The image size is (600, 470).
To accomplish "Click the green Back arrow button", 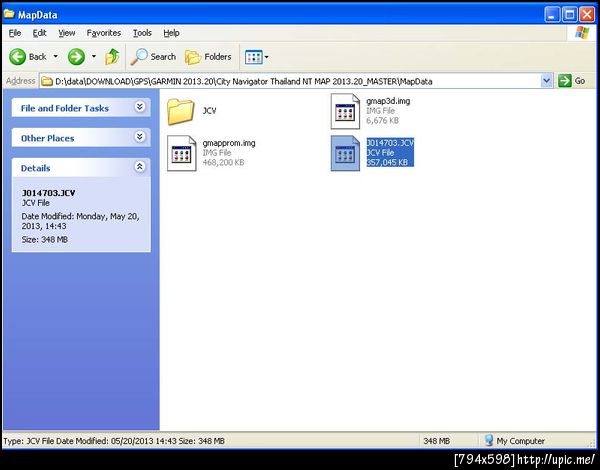I will (18, 57).
